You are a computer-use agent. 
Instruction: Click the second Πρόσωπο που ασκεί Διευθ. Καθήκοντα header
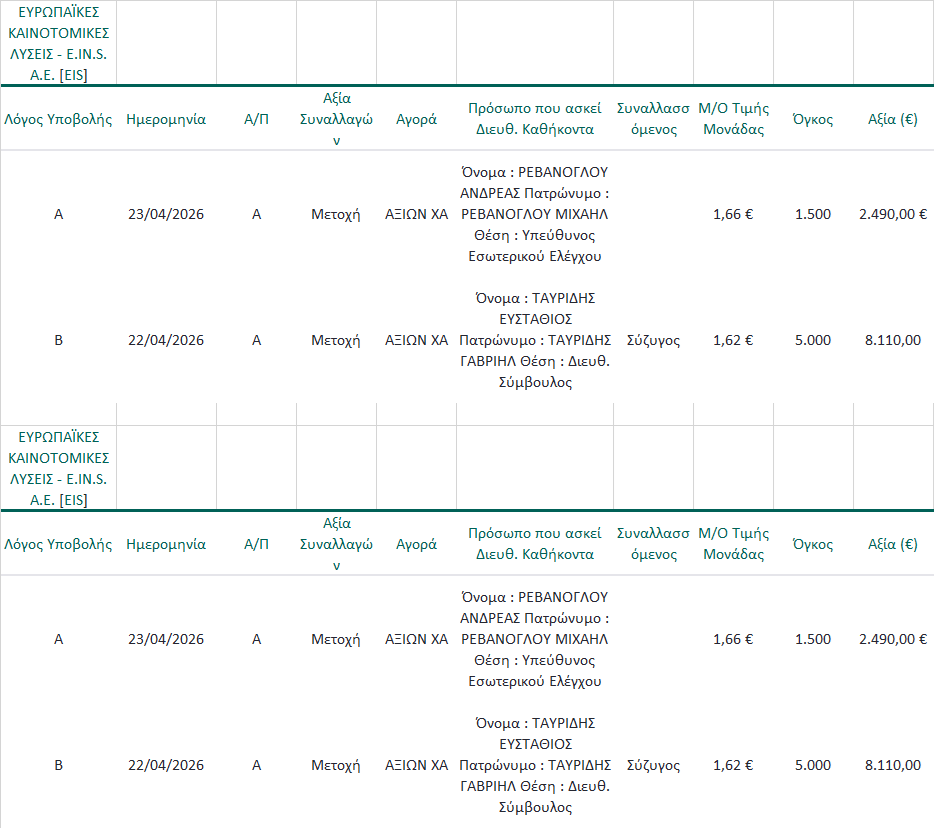(x=535, y=544)
